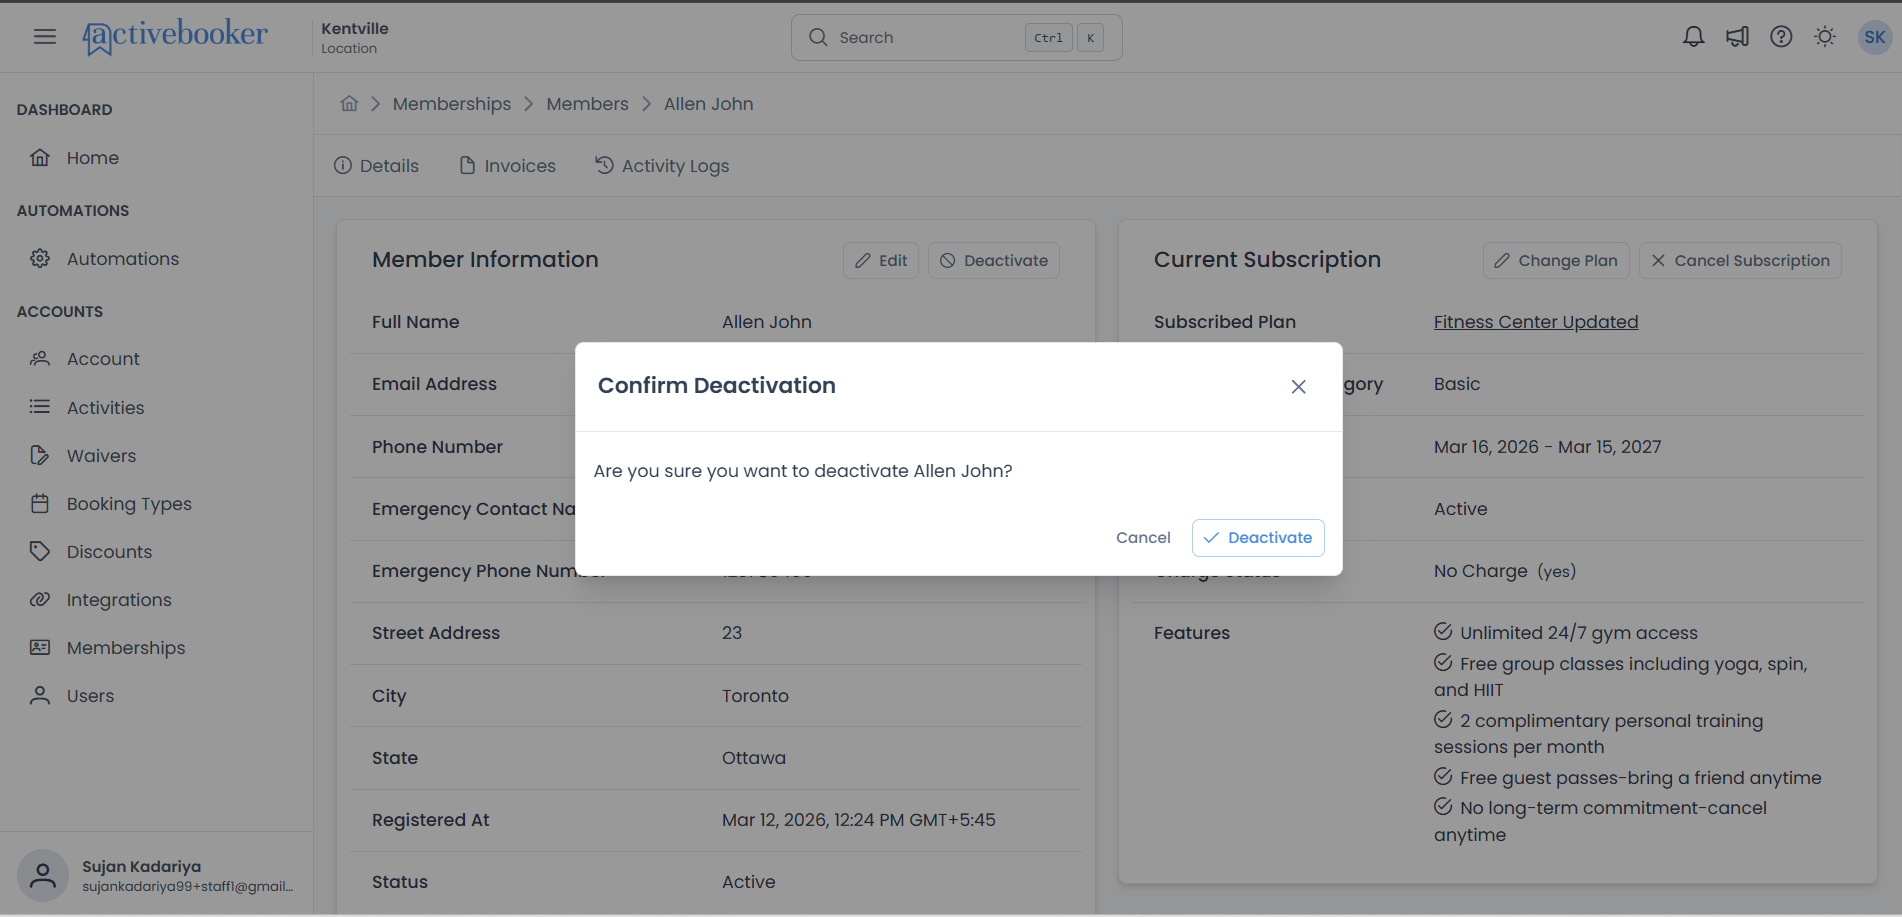
Task: Click the Kentville Location selector
Action: click(x=355, y=38)
